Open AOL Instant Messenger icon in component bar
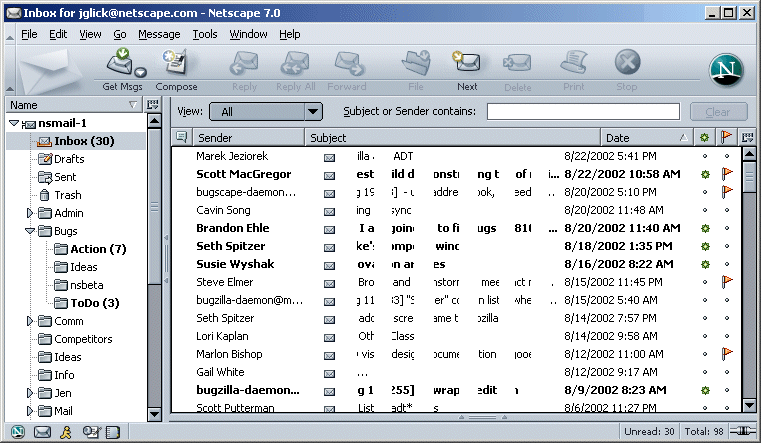 [66, 432]
